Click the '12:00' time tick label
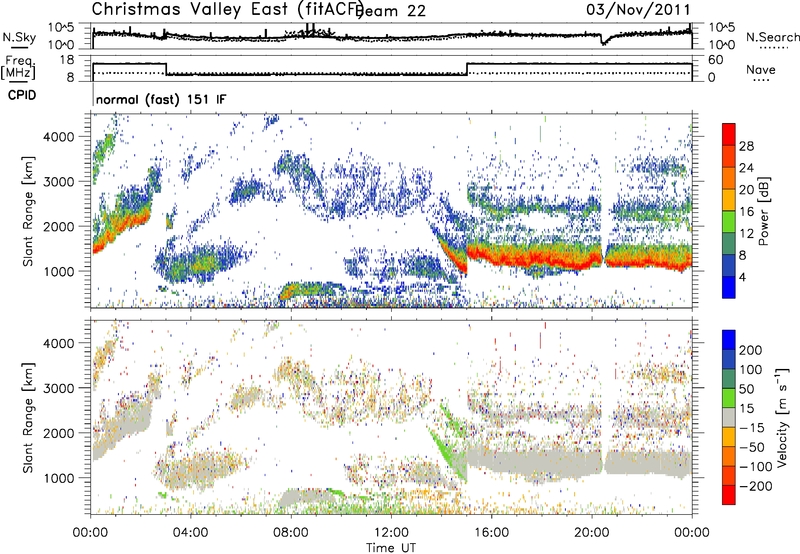800x554 pixels. 391,533
